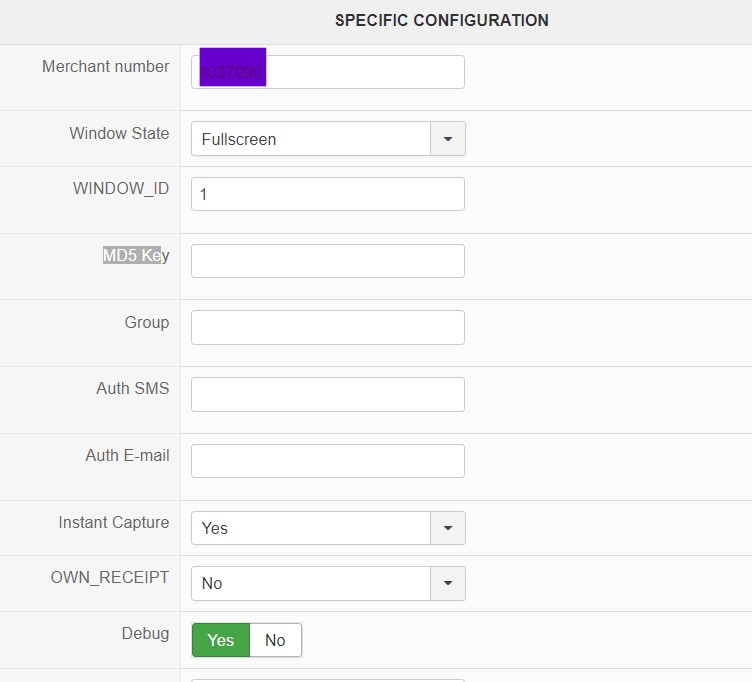The height and width of the screenshot is (682, 752).
Task: Click into the MD5 Key field
Action: (328, 261)
